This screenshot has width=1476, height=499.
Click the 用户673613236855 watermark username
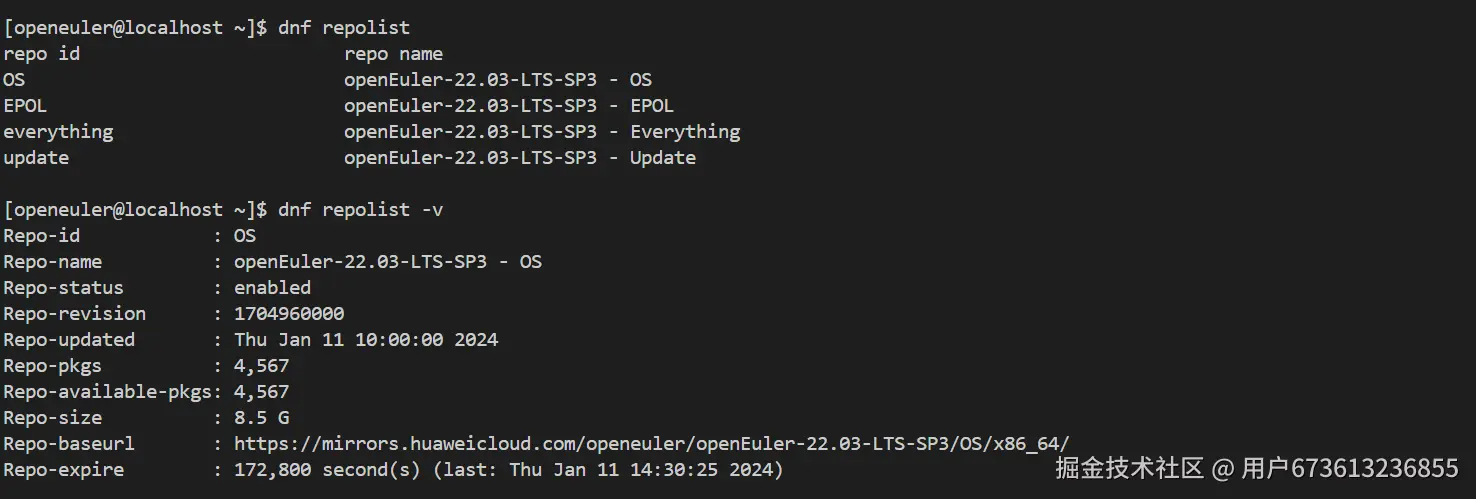coord(1349,468)
